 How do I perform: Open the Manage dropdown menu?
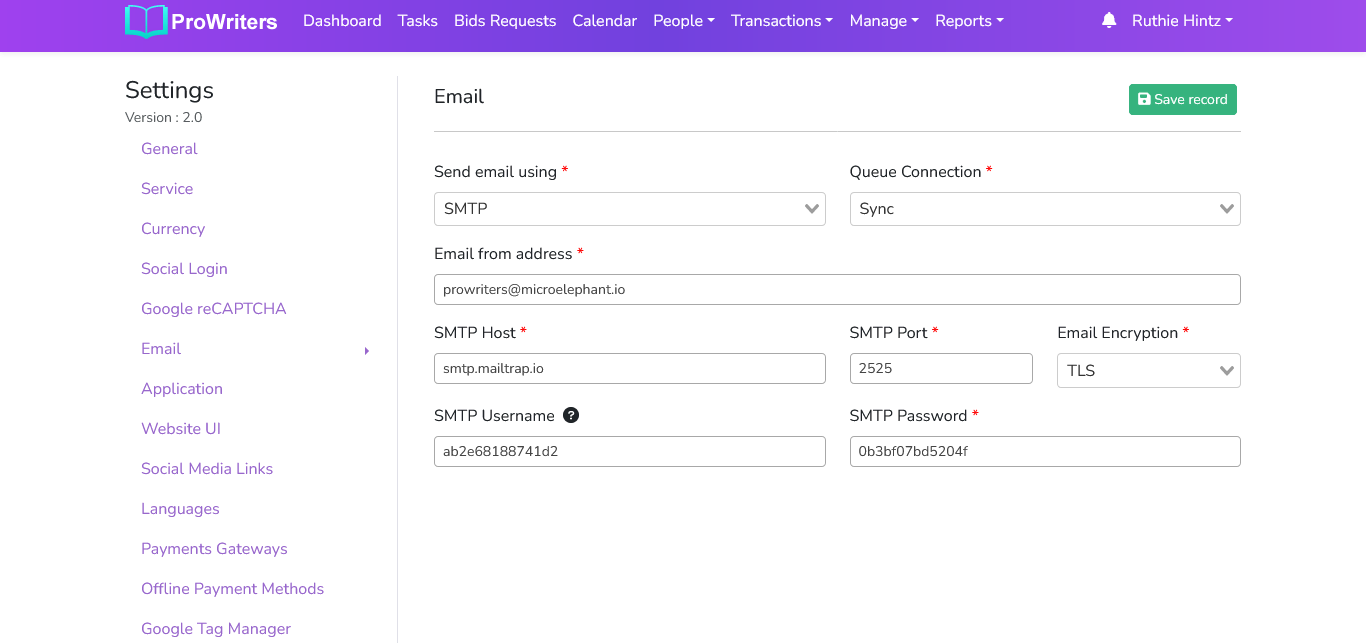click(883, 21)
